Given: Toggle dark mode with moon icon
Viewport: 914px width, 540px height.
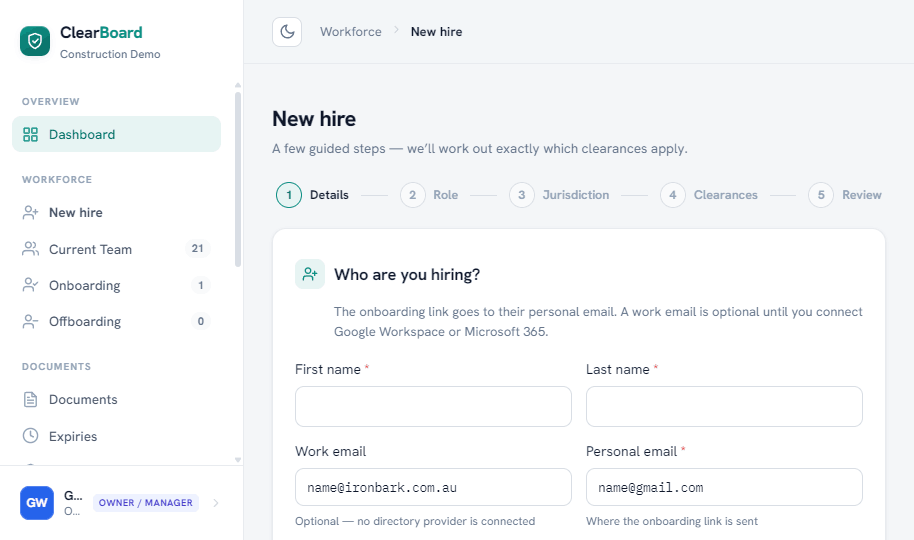Looking at the screenshot, I should coord(287,31).
